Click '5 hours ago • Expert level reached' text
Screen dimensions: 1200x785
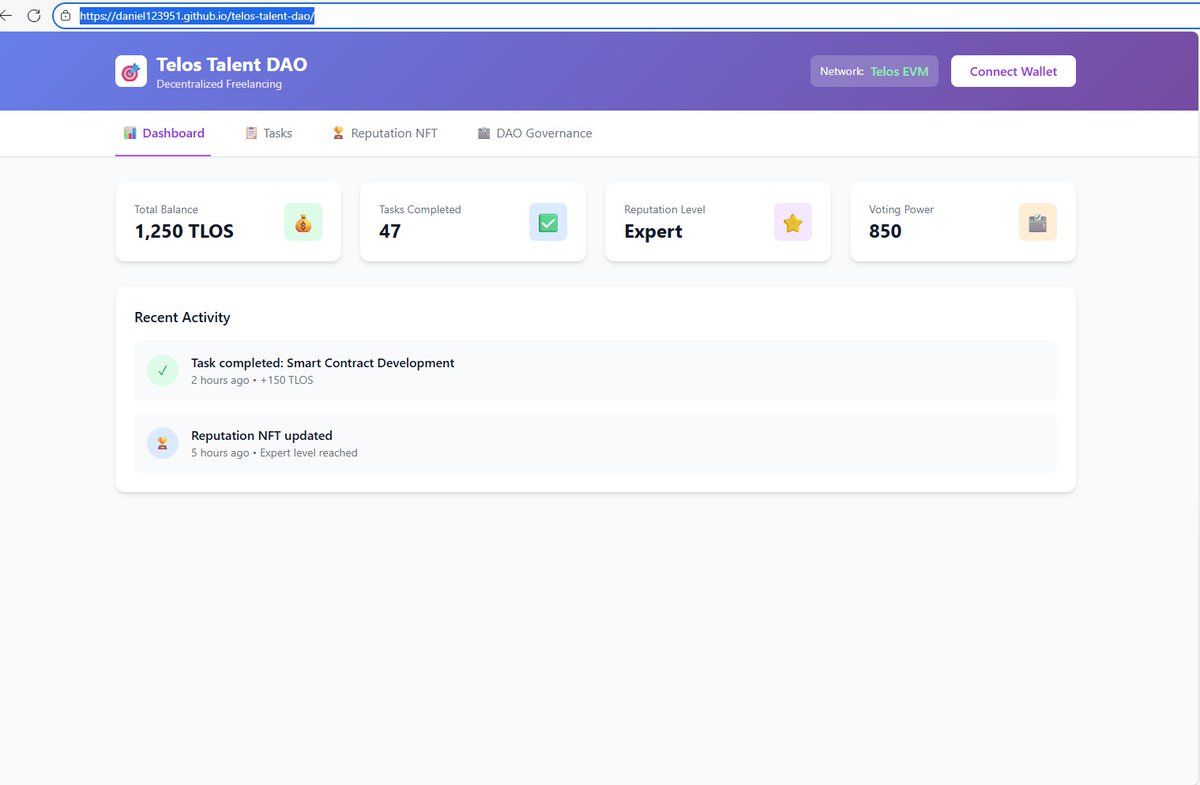(x=274, y=453)
